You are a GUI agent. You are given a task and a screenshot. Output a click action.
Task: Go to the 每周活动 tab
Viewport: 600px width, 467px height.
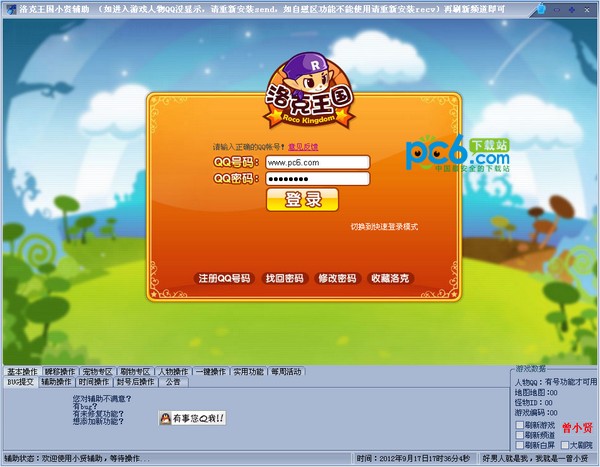(x=286, y=372)
